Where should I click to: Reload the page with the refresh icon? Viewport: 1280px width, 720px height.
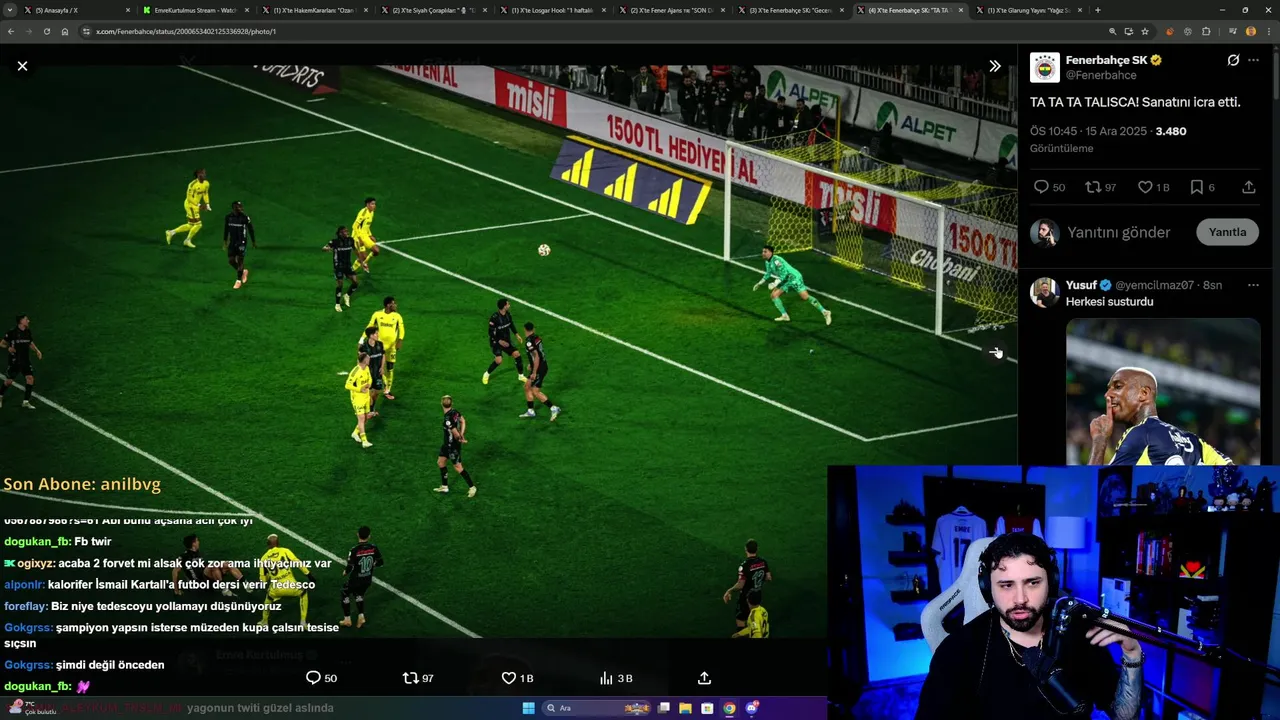[x=46, y=31]
